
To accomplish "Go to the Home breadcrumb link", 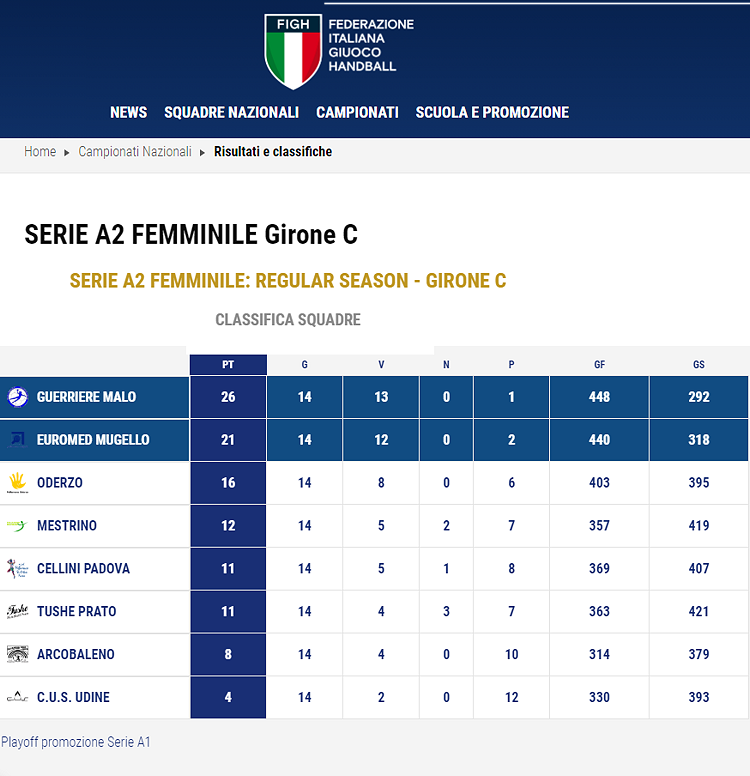I will [x=40, y=151].
